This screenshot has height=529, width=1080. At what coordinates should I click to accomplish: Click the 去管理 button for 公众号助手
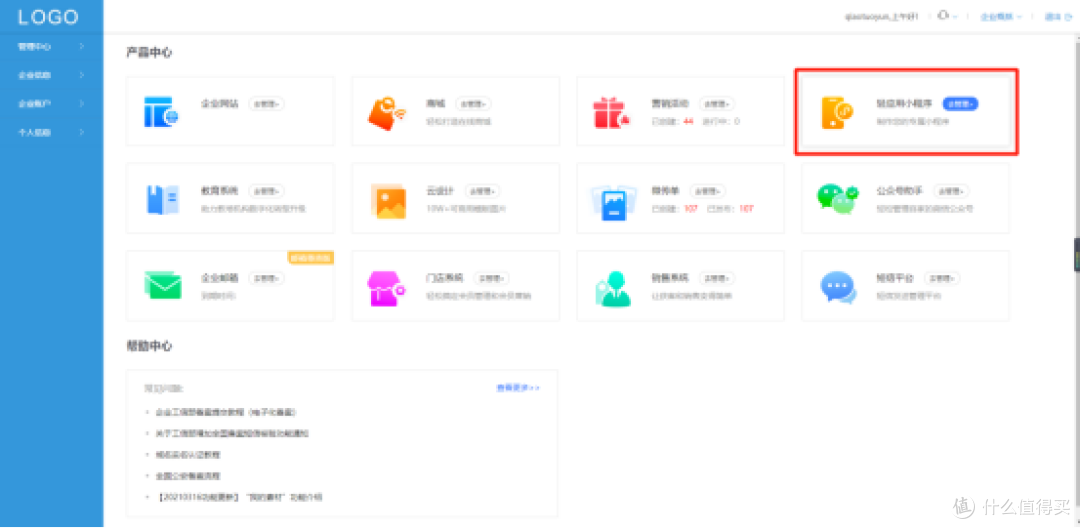click(952, 191)
